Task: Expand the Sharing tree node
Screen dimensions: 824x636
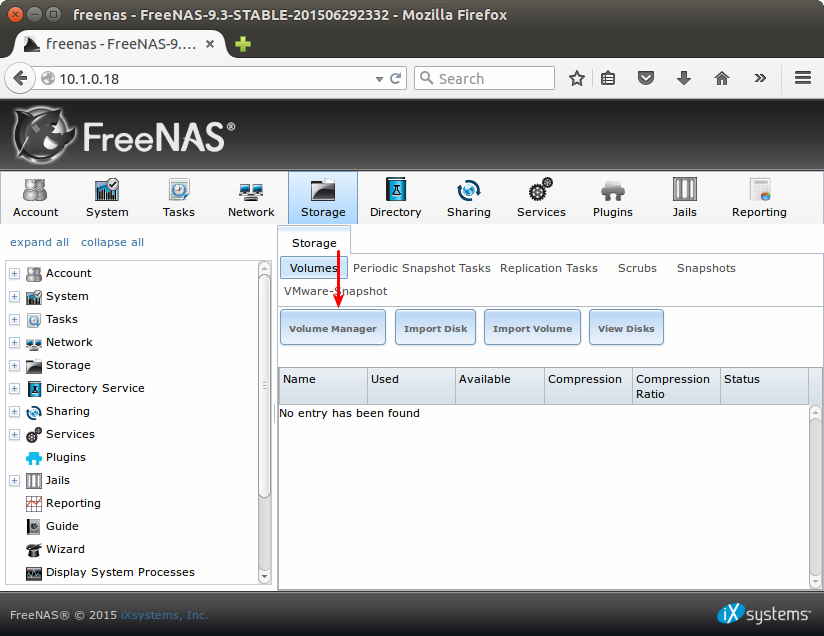Action: (15, 412)
